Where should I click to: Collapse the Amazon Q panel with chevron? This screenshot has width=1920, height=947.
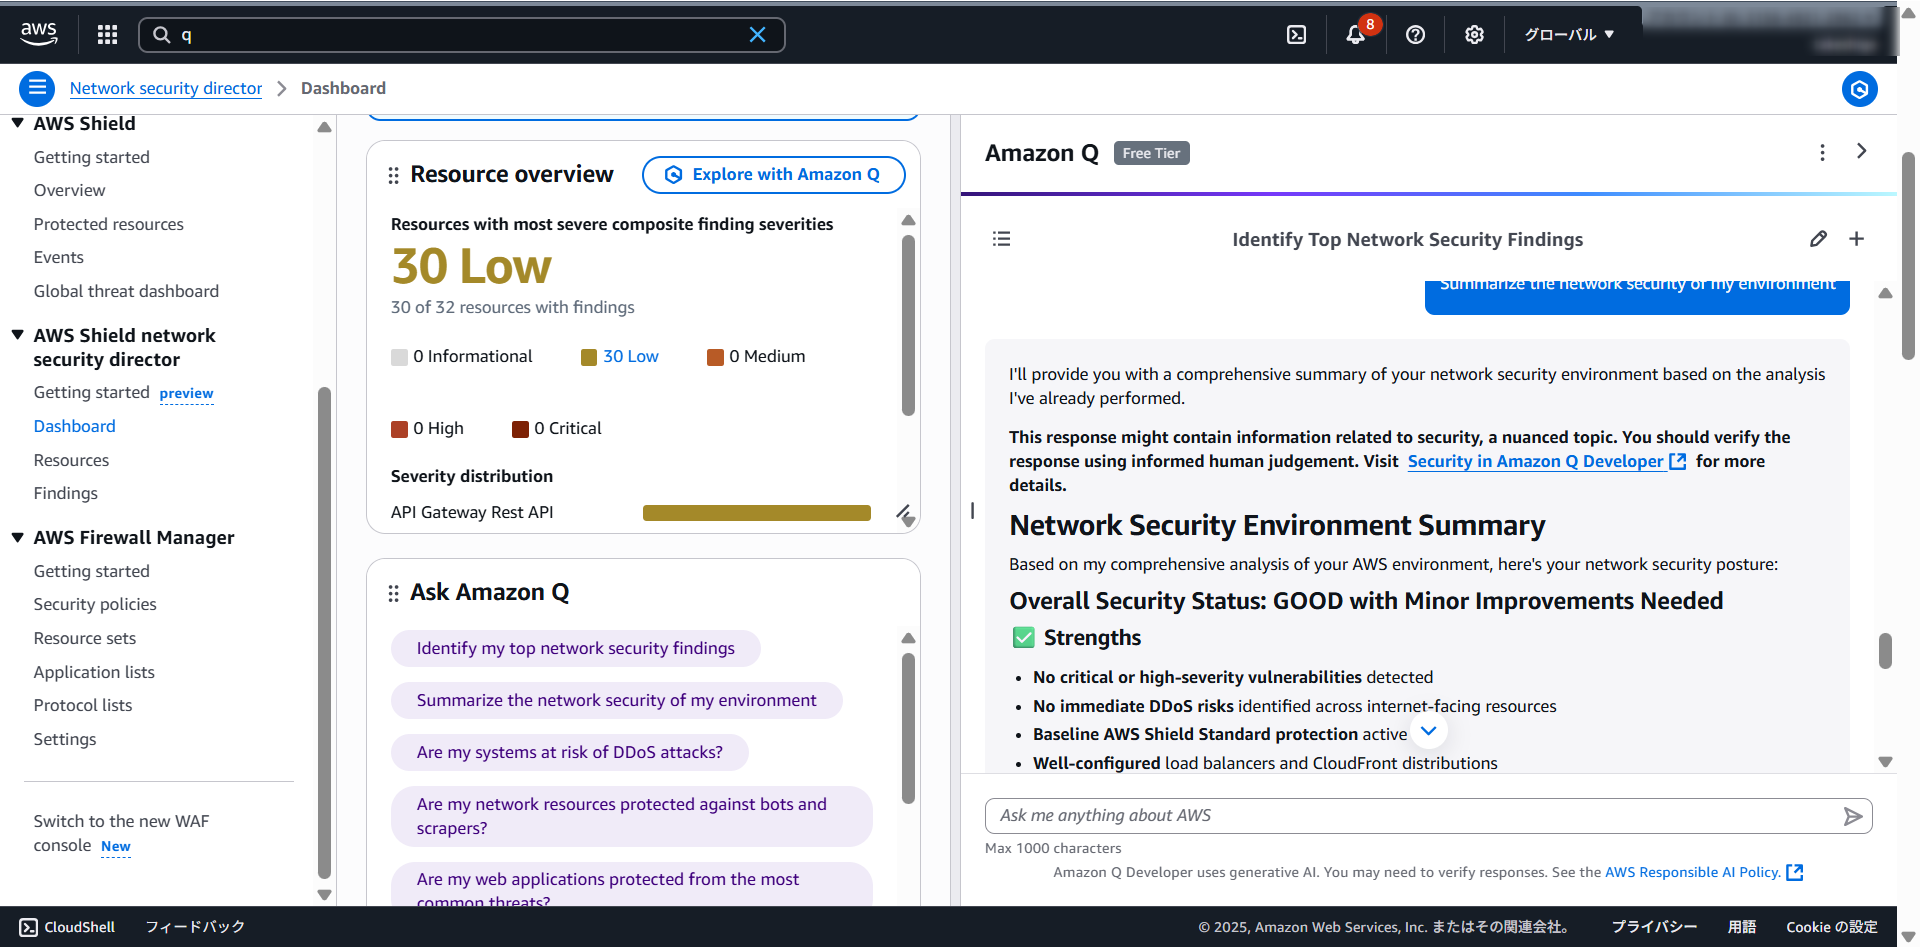[x=1861, y=151]
